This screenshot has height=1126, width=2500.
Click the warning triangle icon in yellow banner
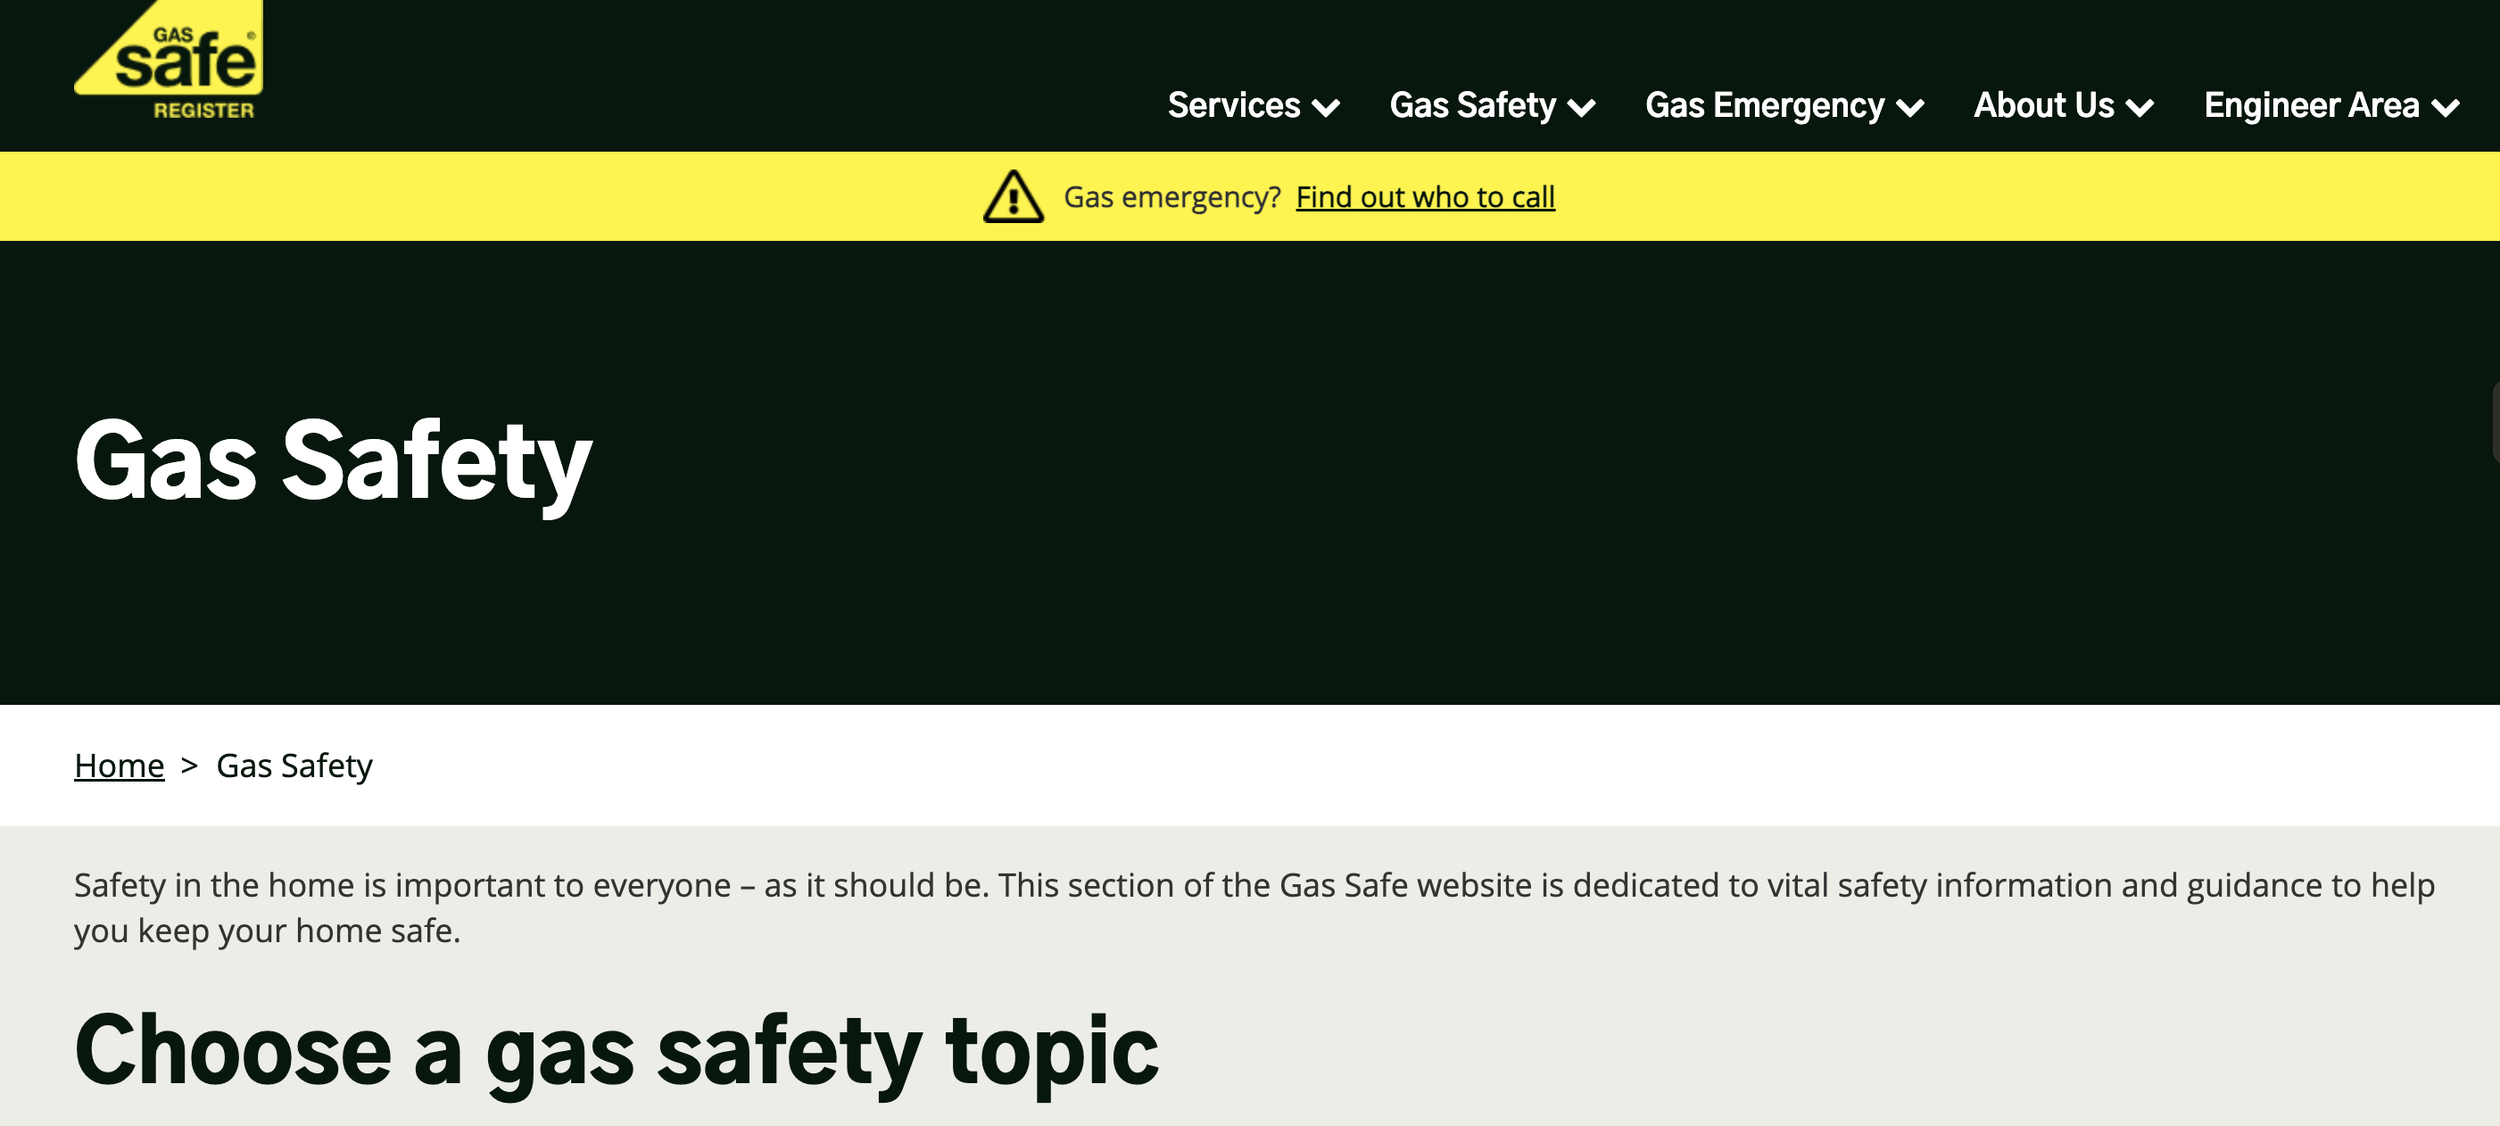point(1013,196)
